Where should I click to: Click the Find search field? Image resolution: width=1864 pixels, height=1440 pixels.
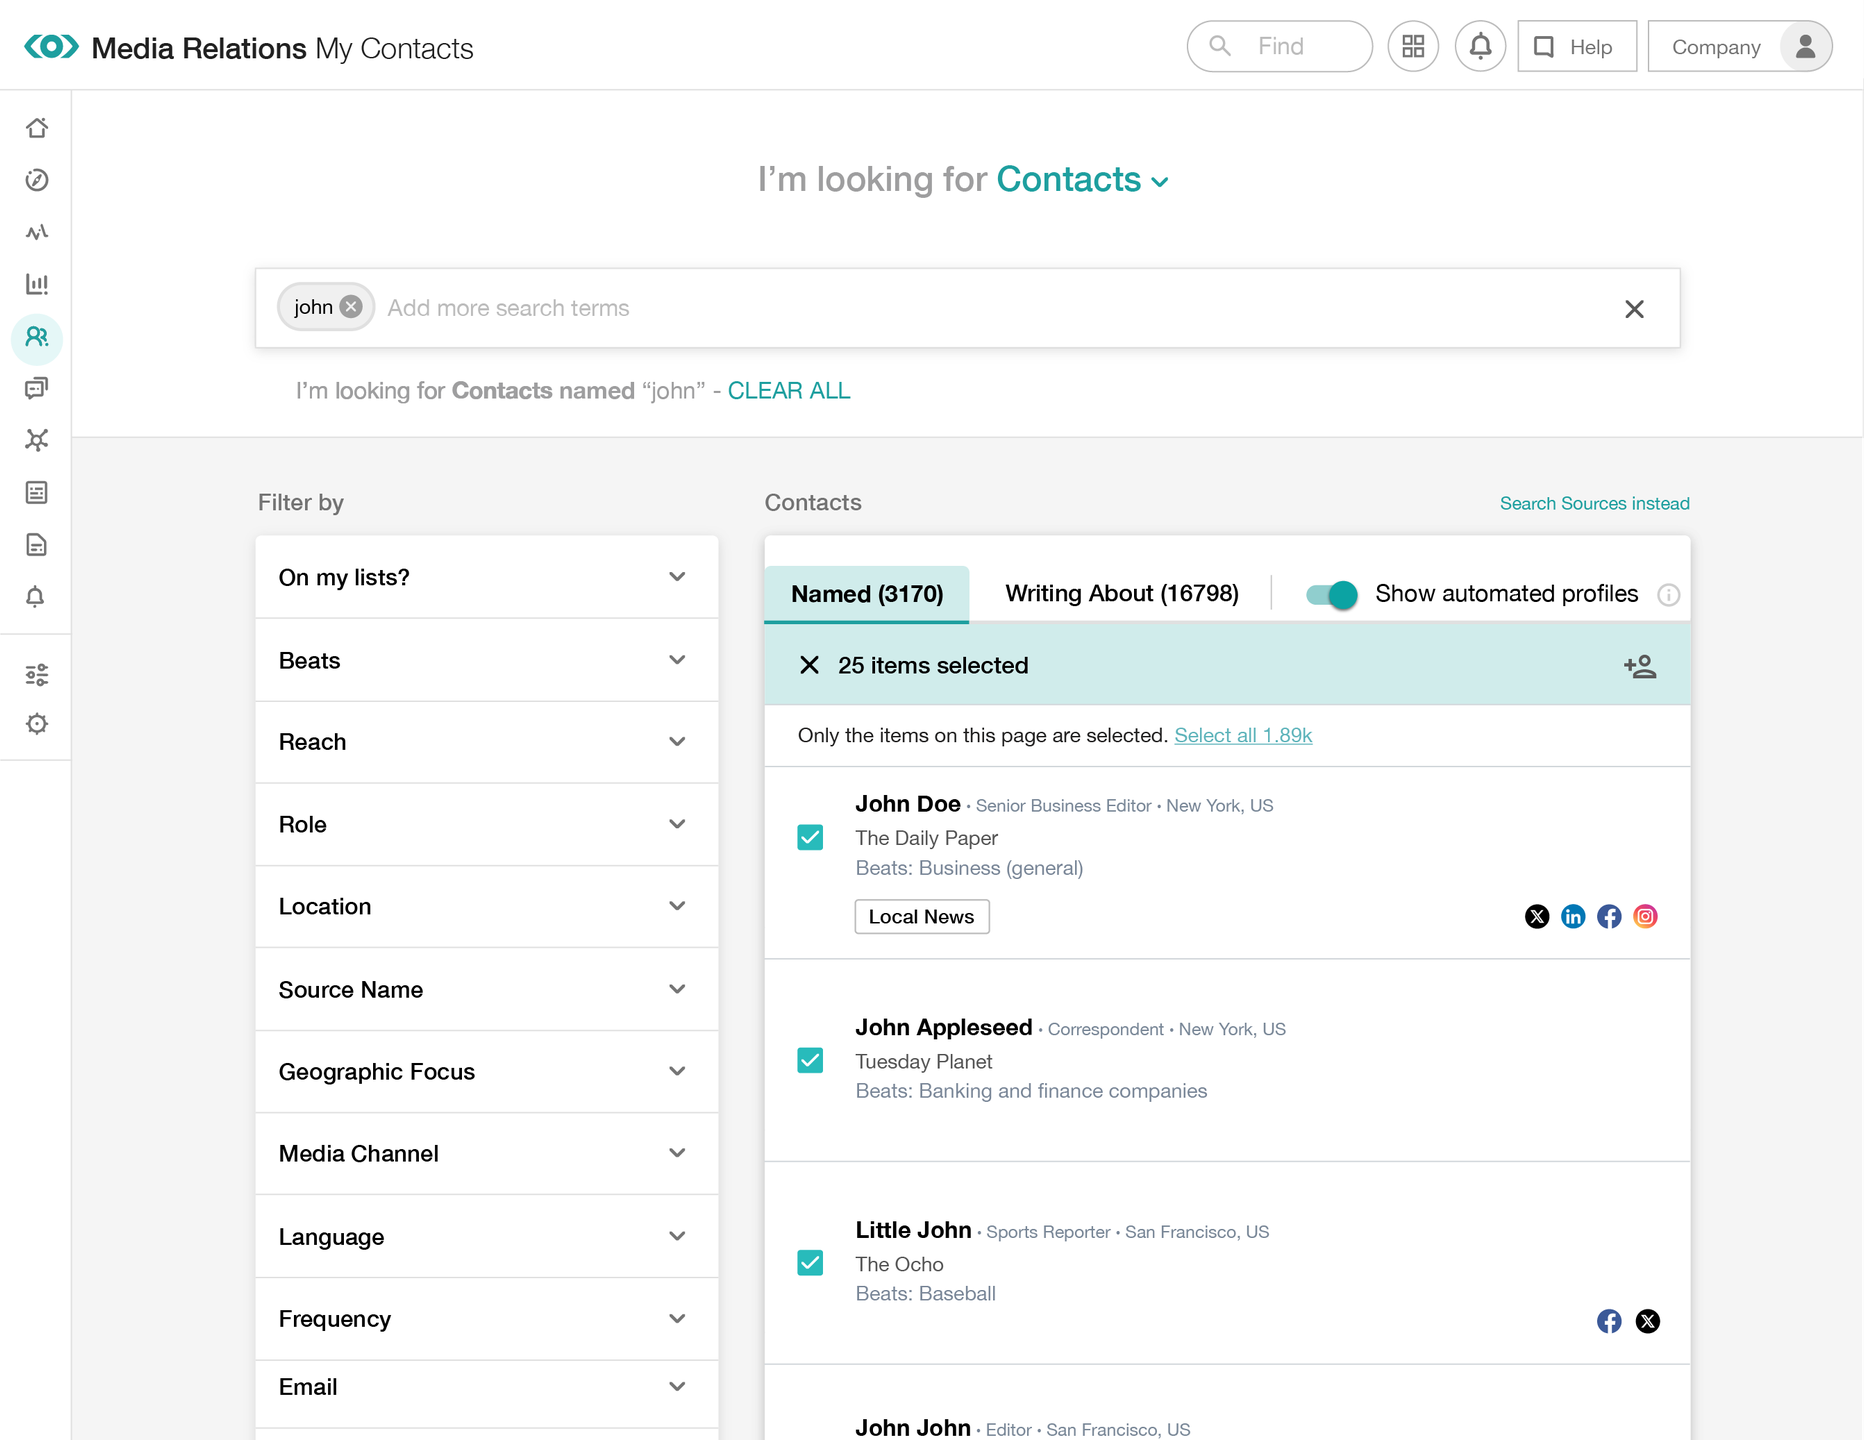tap(1280, 46)
